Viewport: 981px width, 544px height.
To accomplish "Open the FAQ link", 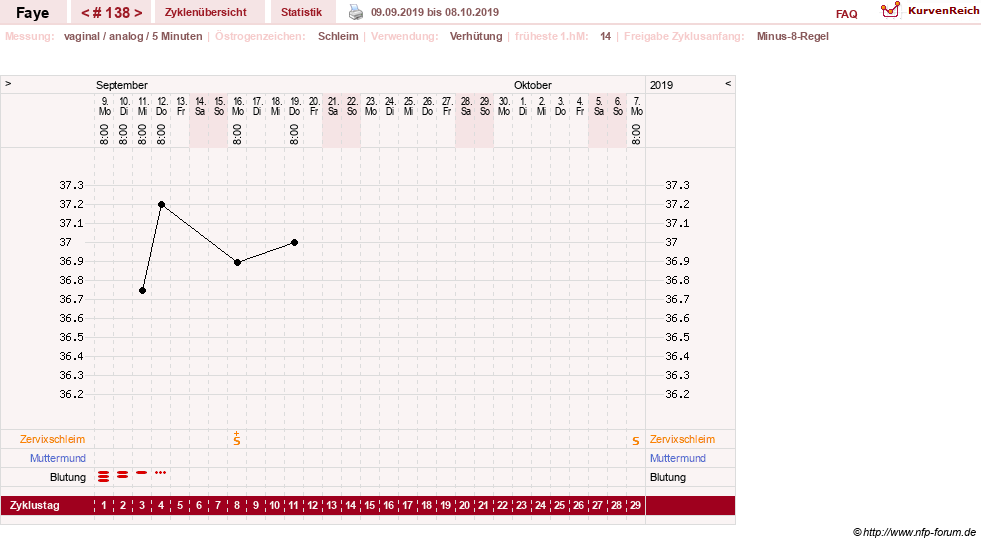I will [846, 14].
